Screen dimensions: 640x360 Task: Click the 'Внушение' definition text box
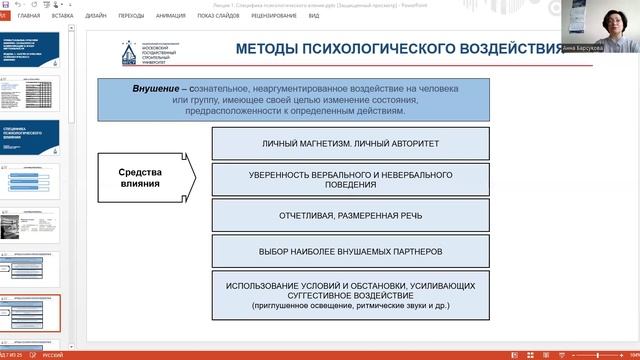(x=293, y=100)
